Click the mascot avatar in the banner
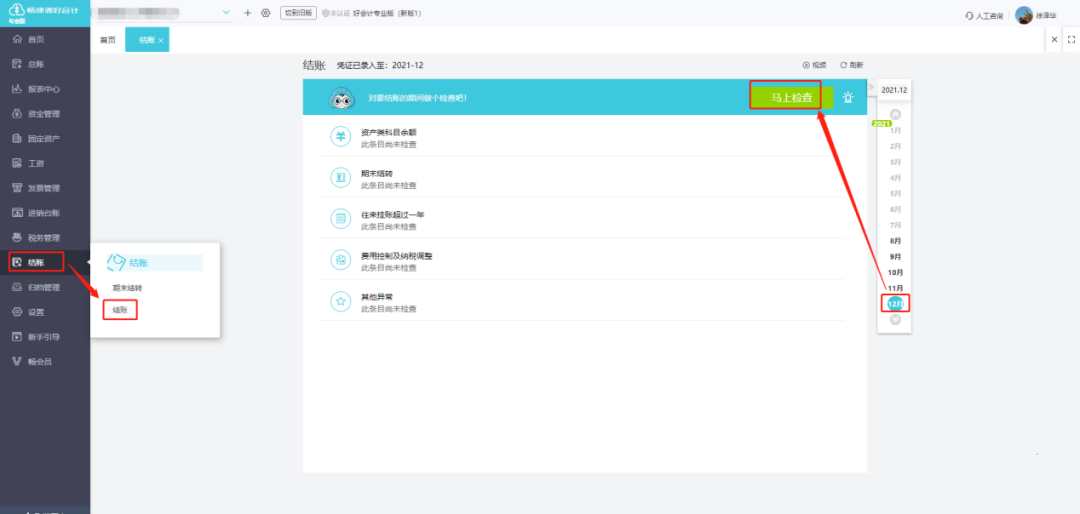1080x514 pixels. (341, 99)
